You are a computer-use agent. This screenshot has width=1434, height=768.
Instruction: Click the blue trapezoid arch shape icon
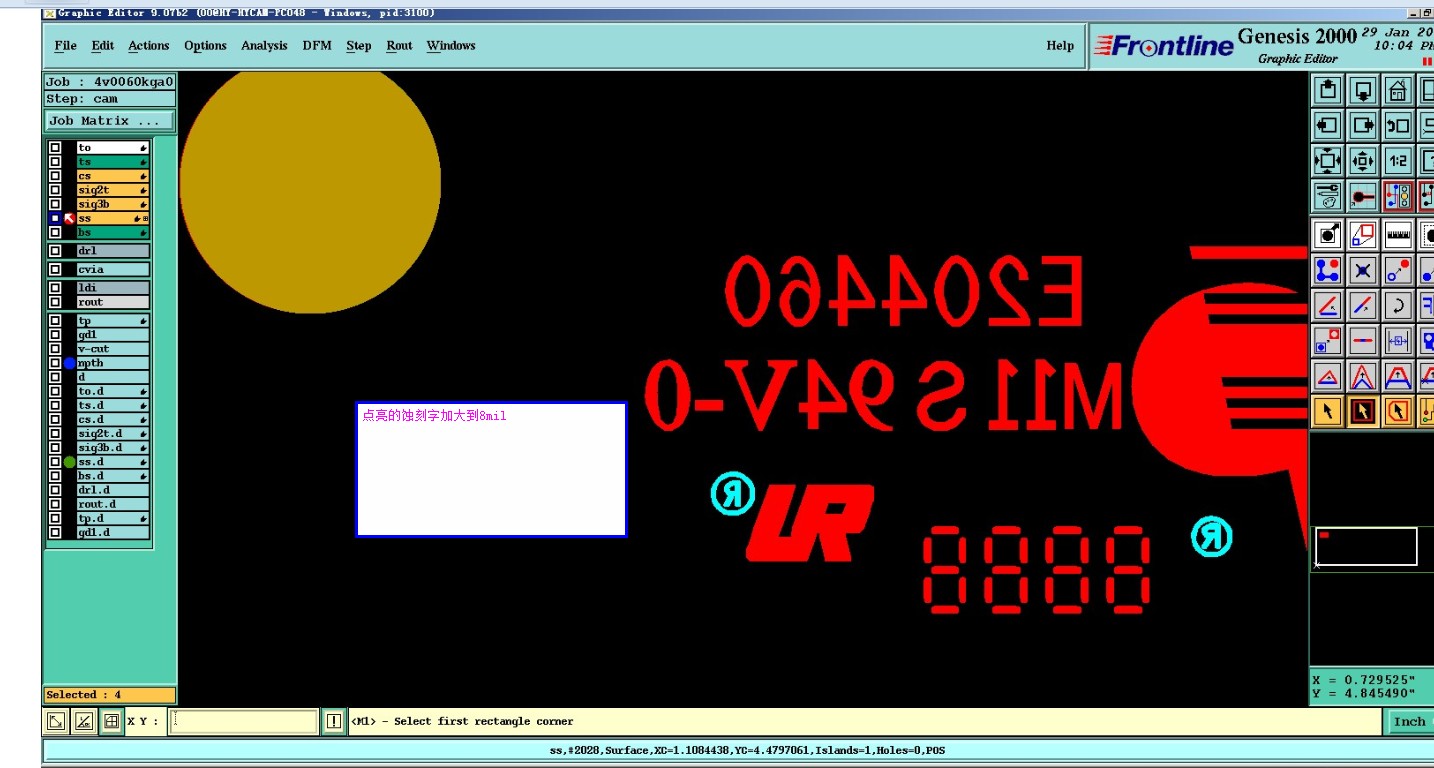pos(1398,376)
